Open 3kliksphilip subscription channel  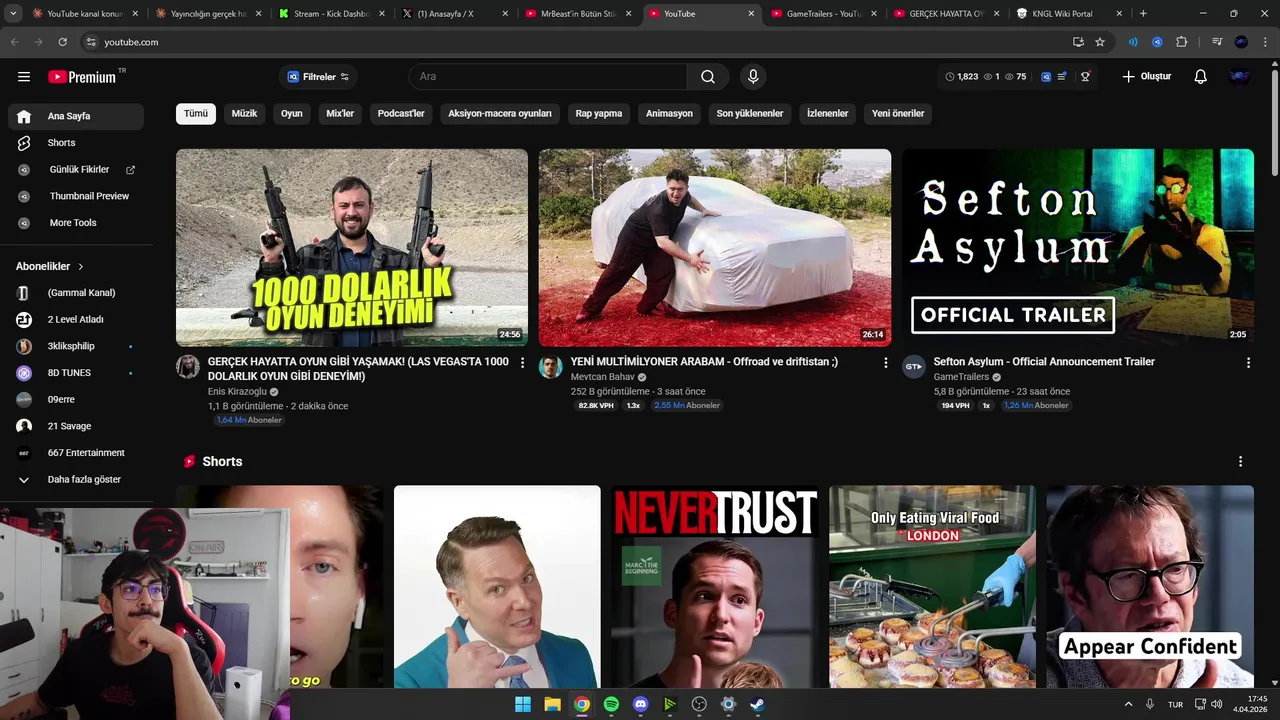[76, 346]
